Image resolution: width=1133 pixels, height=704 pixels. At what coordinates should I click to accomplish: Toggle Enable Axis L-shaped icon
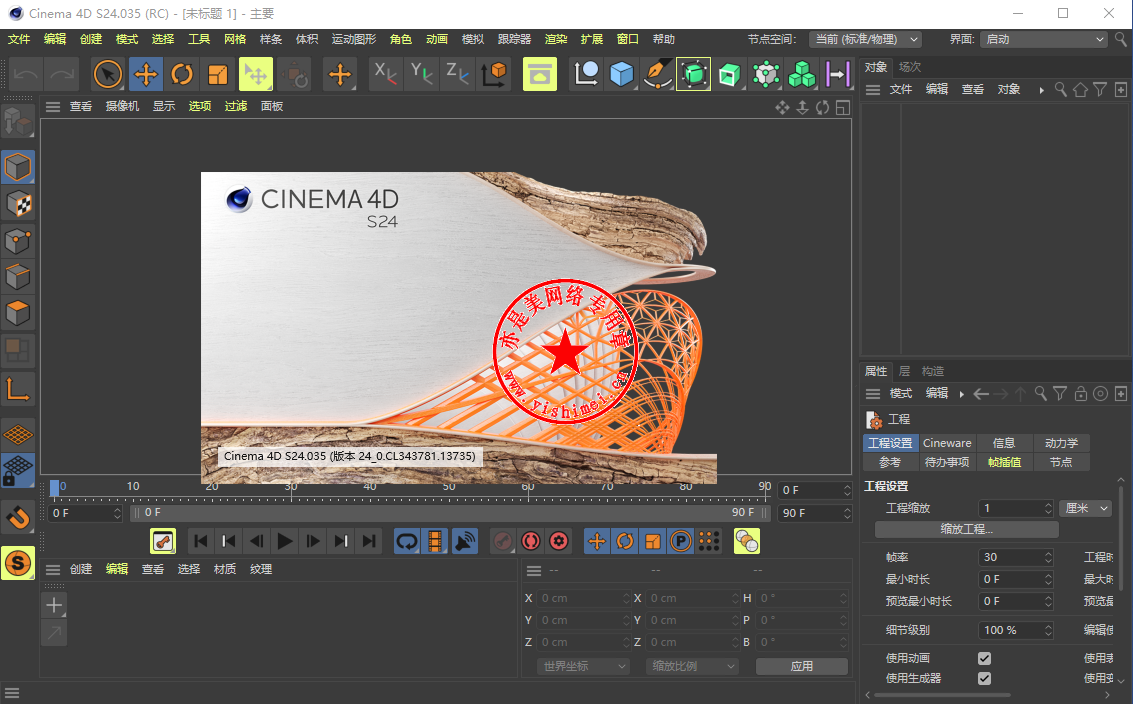[18, 389]
